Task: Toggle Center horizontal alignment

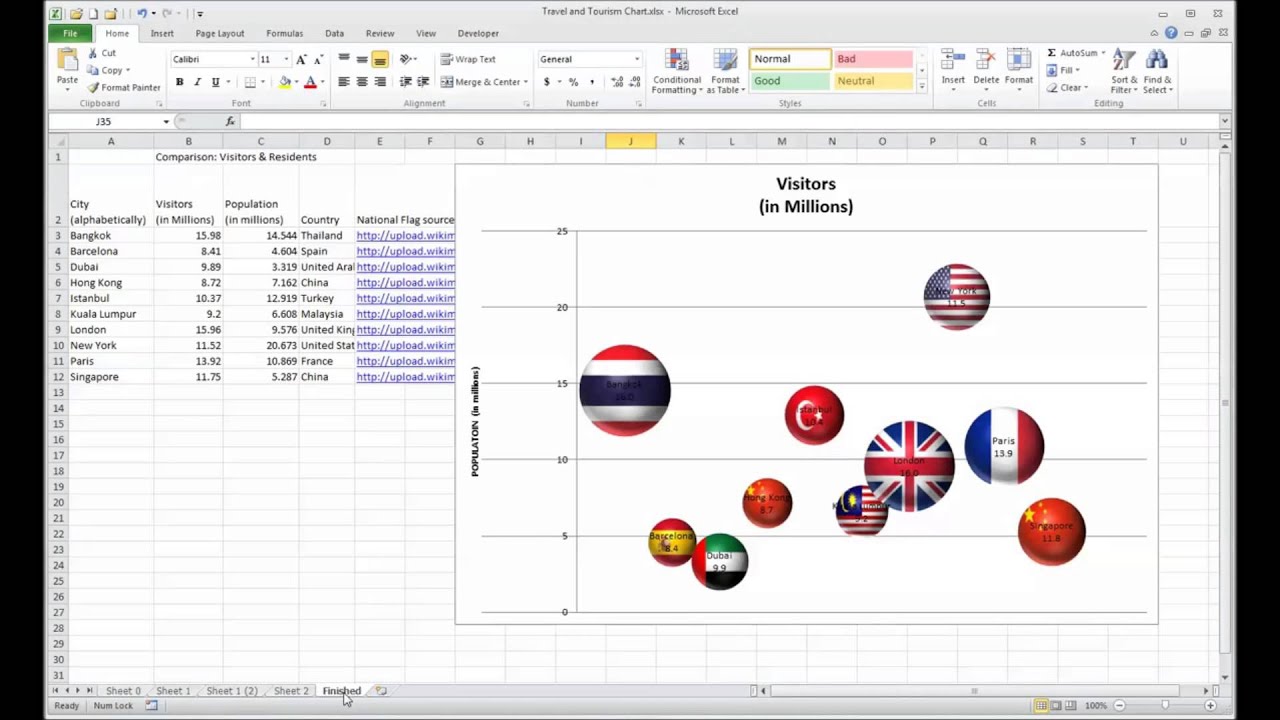Action: (x=362, y=82)
